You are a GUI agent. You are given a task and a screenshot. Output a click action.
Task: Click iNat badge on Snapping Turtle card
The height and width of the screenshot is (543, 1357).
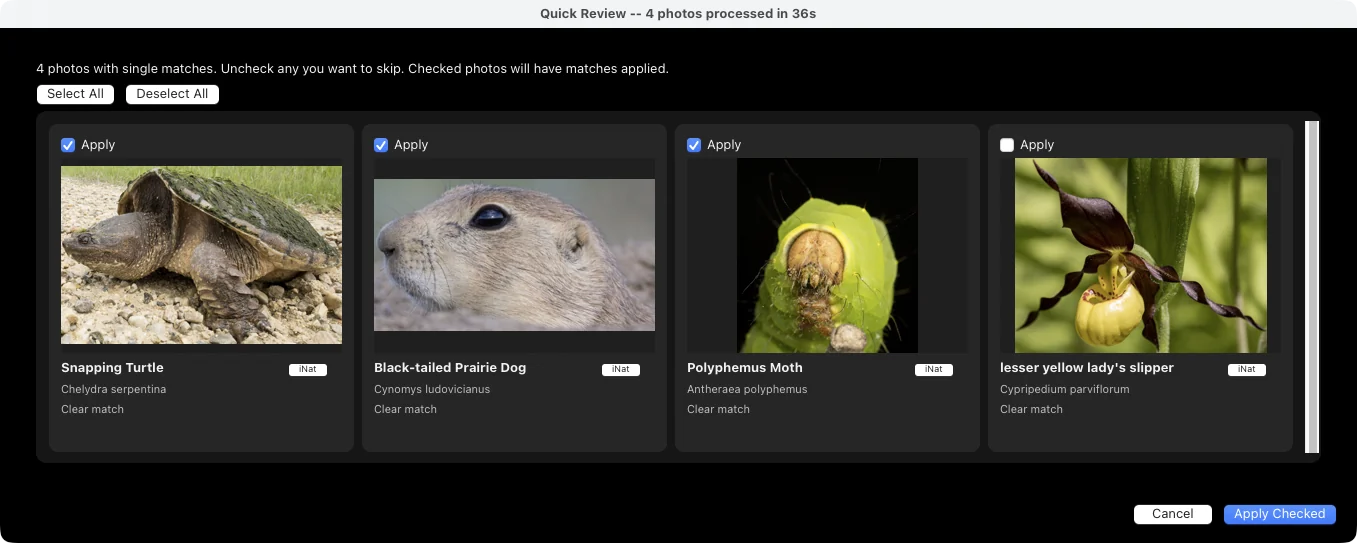tap(307, 369)
